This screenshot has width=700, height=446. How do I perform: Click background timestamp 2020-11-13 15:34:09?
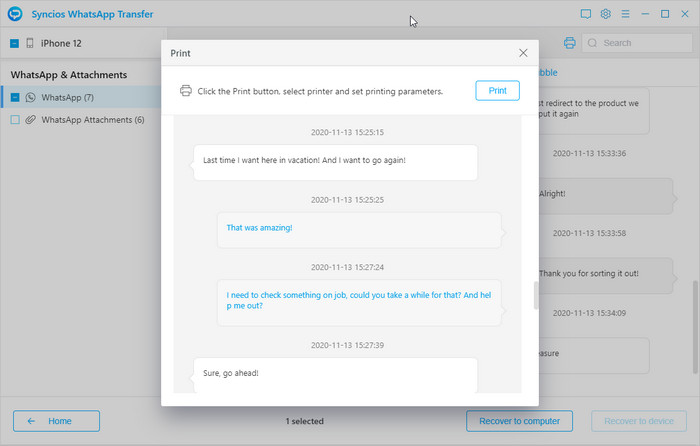pyautogui.click(x=589, y=313)
